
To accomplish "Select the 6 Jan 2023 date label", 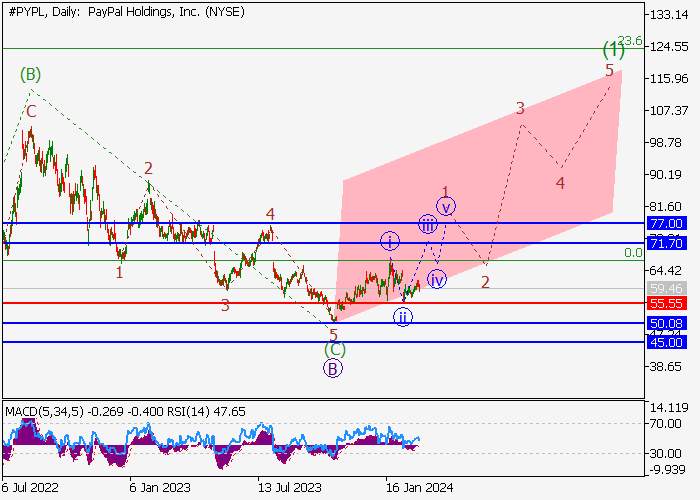I will coord(160,487).
